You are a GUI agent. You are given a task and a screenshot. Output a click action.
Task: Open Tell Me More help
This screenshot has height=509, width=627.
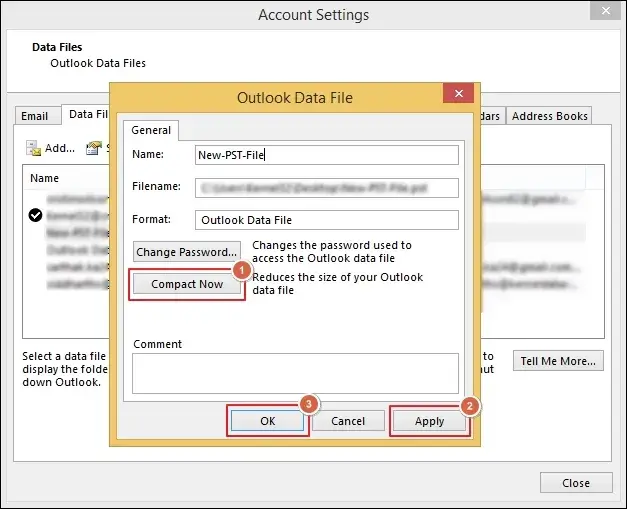(558, 360)
